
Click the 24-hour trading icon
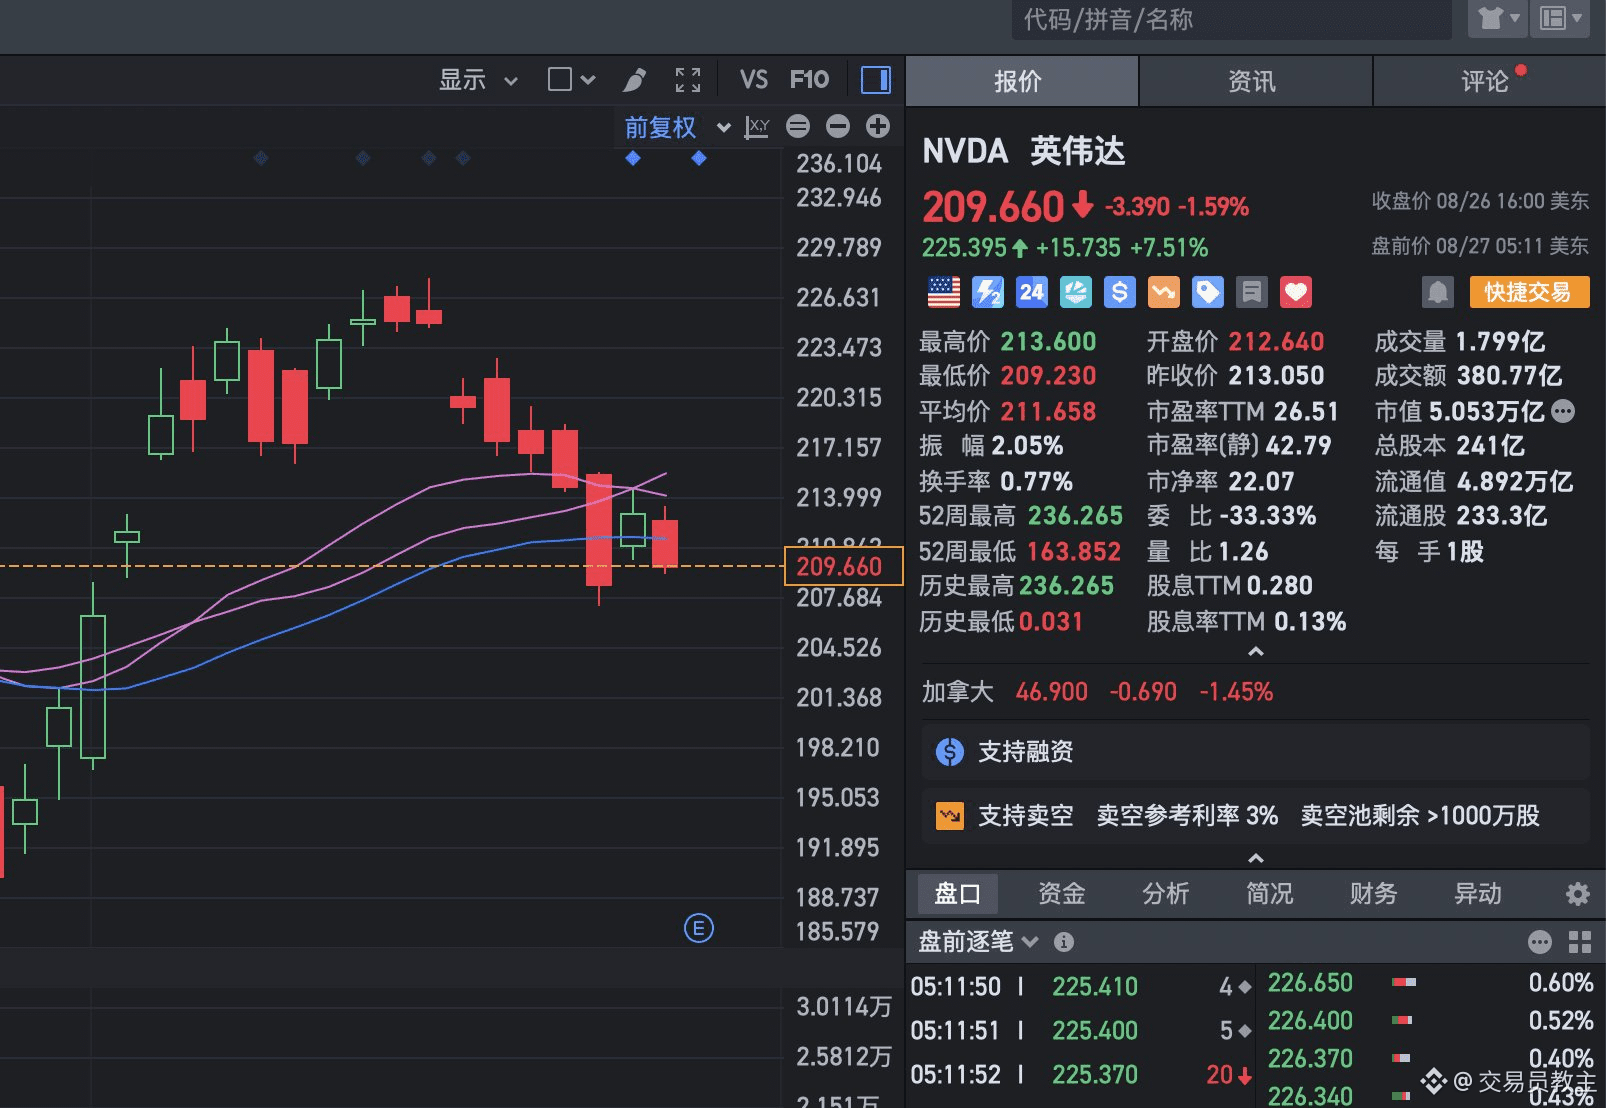click(x=1032, y=292)
